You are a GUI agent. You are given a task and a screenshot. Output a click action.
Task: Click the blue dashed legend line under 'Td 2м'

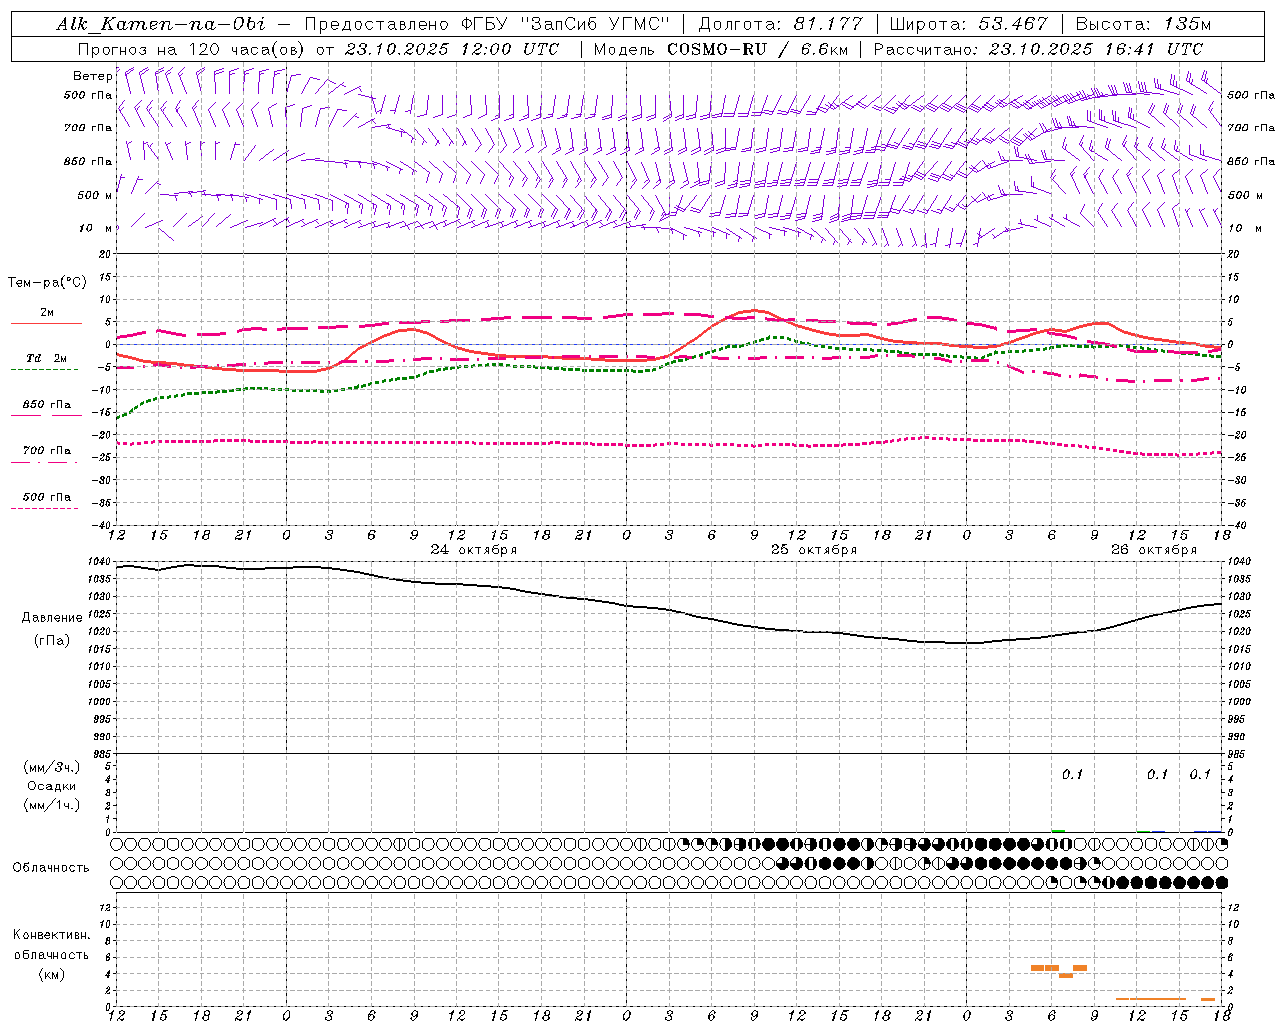(x=44, y=370)
